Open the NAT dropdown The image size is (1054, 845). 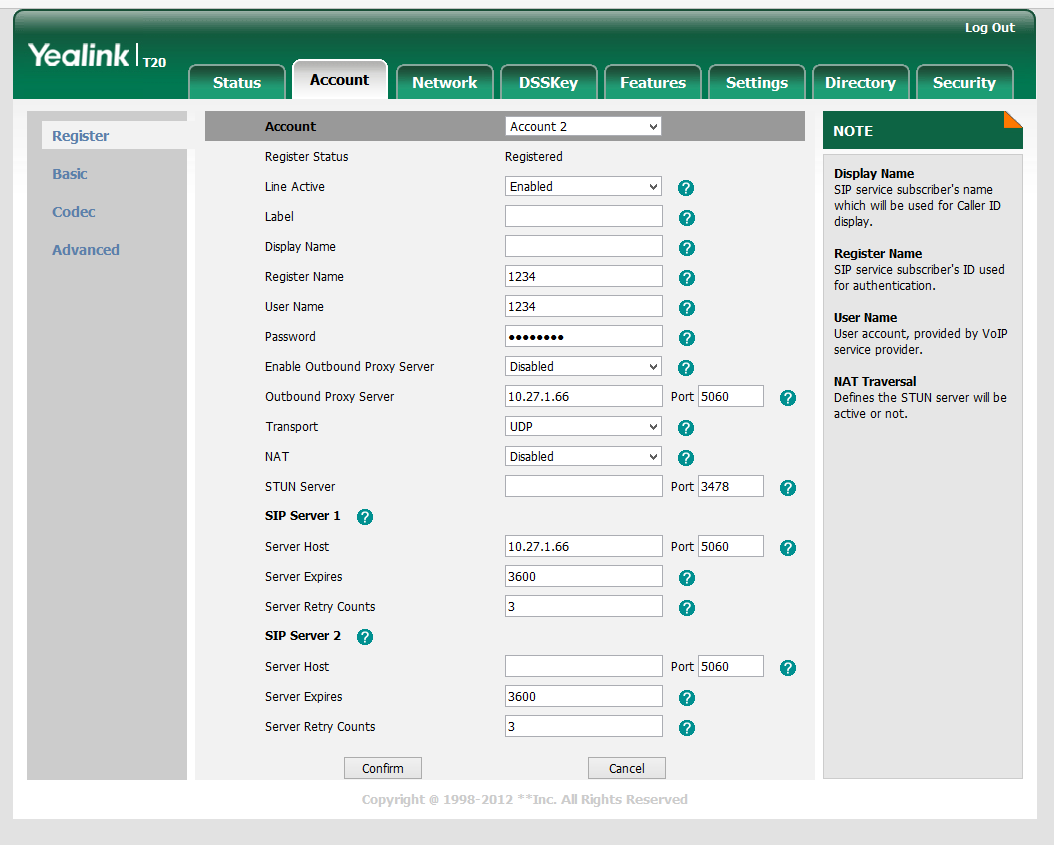pyautogui.click(x=583, y=457)
